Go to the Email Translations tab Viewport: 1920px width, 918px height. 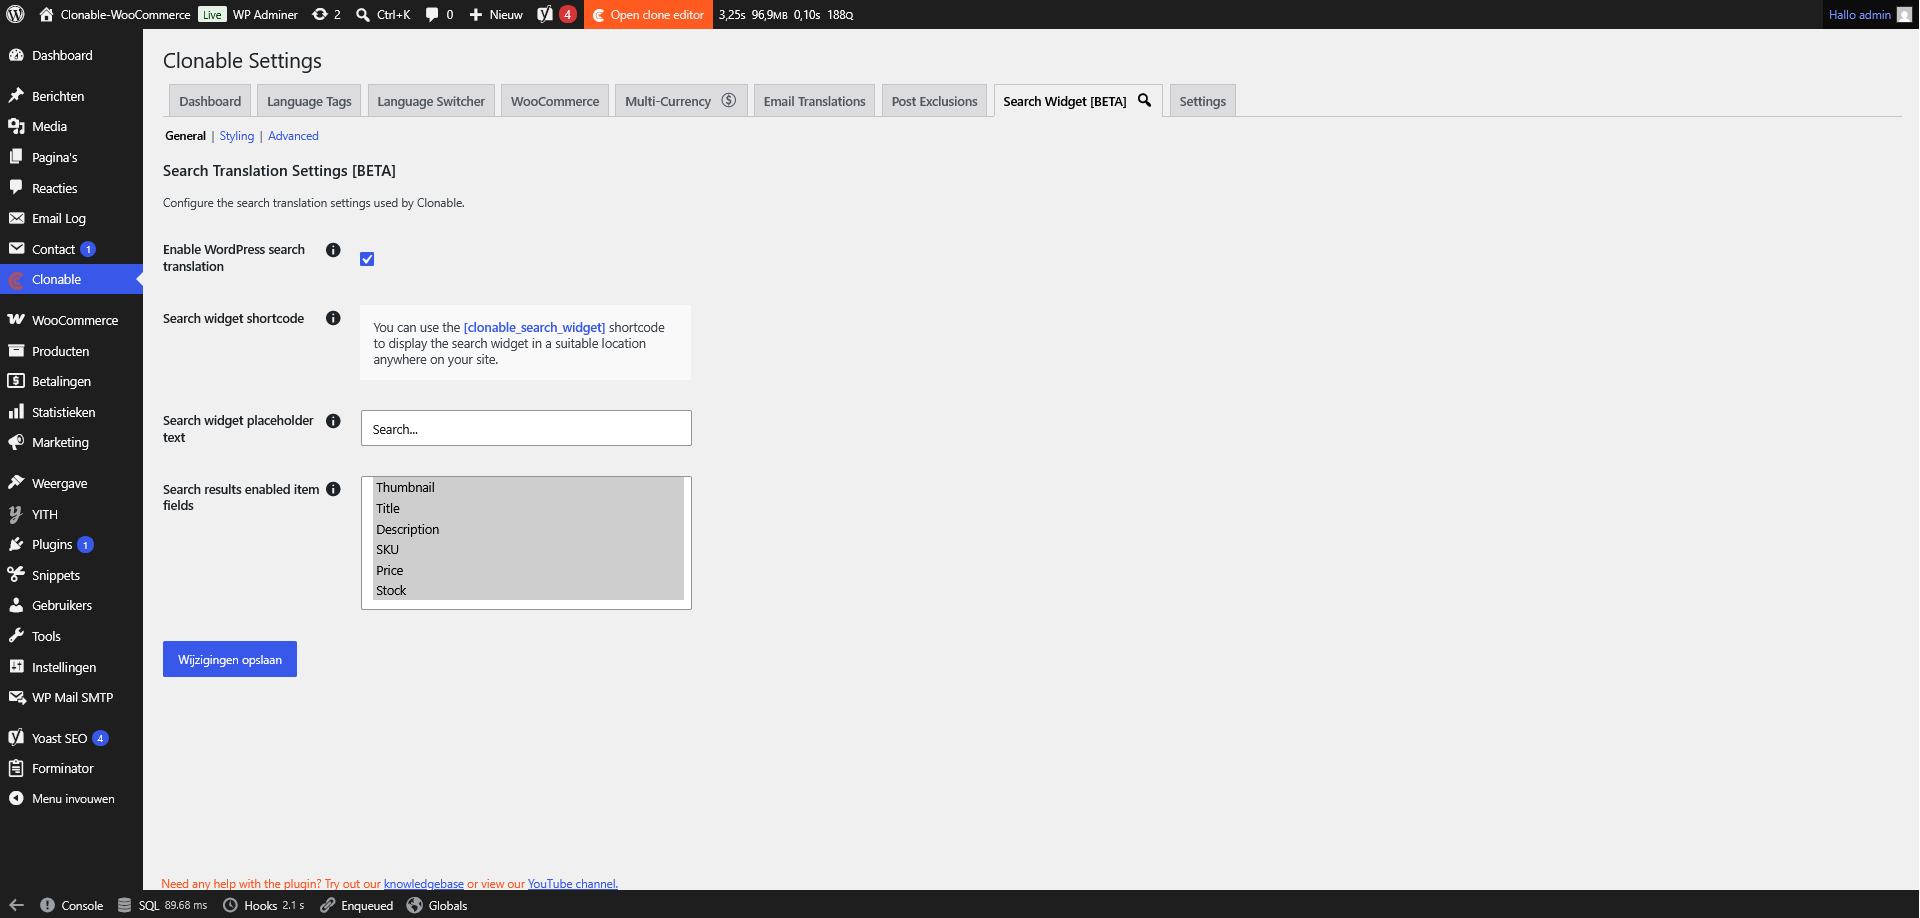click(x=815, y=101)
